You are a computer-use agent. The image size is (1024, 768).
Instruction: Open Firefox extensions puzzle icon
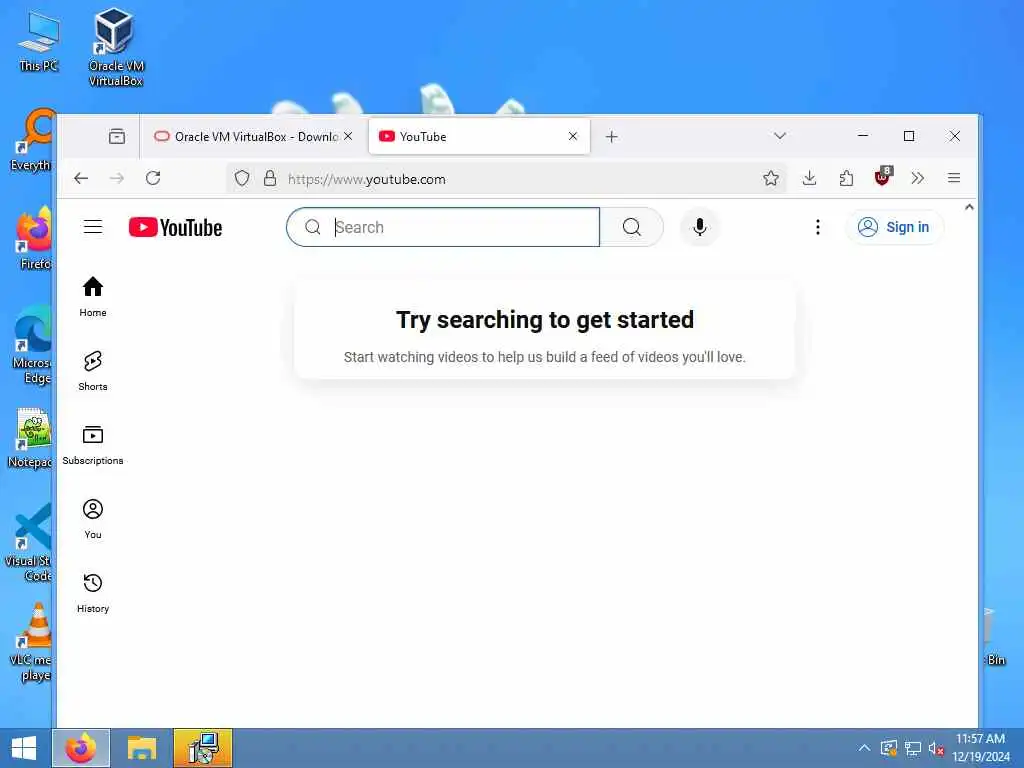pos(846,178)
